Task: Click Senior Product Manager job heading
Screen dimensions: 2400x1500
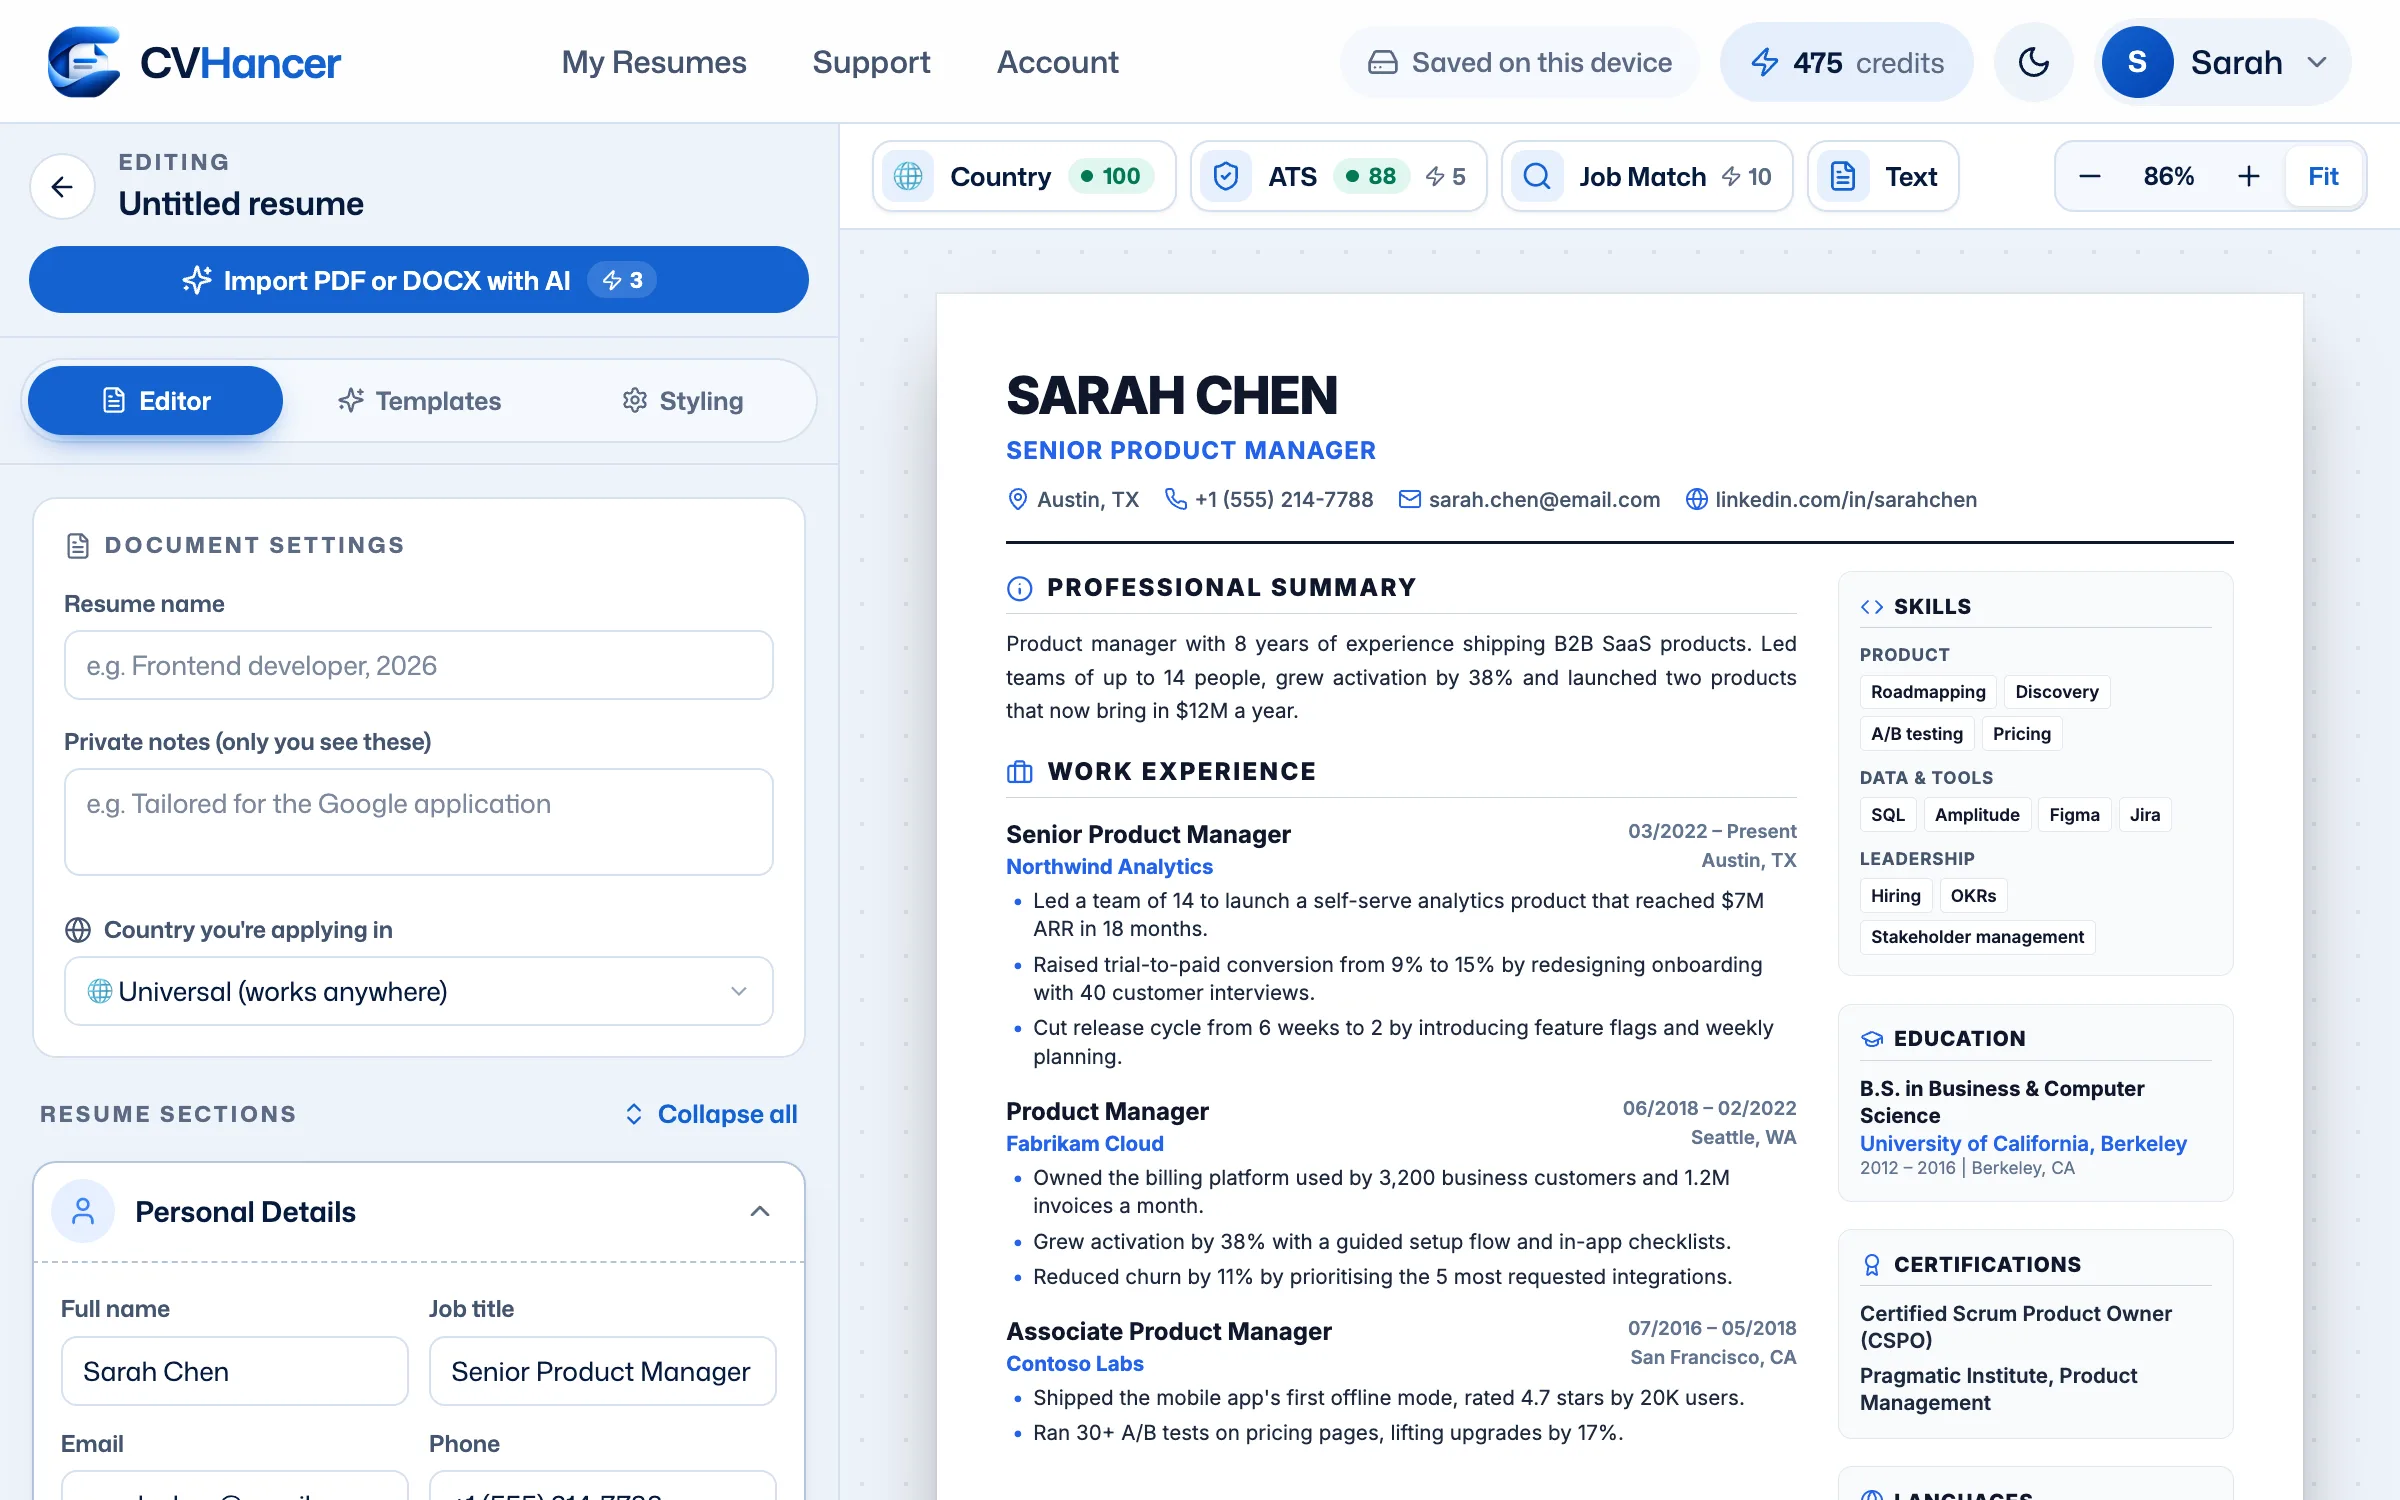Action: coord(1148,834)
